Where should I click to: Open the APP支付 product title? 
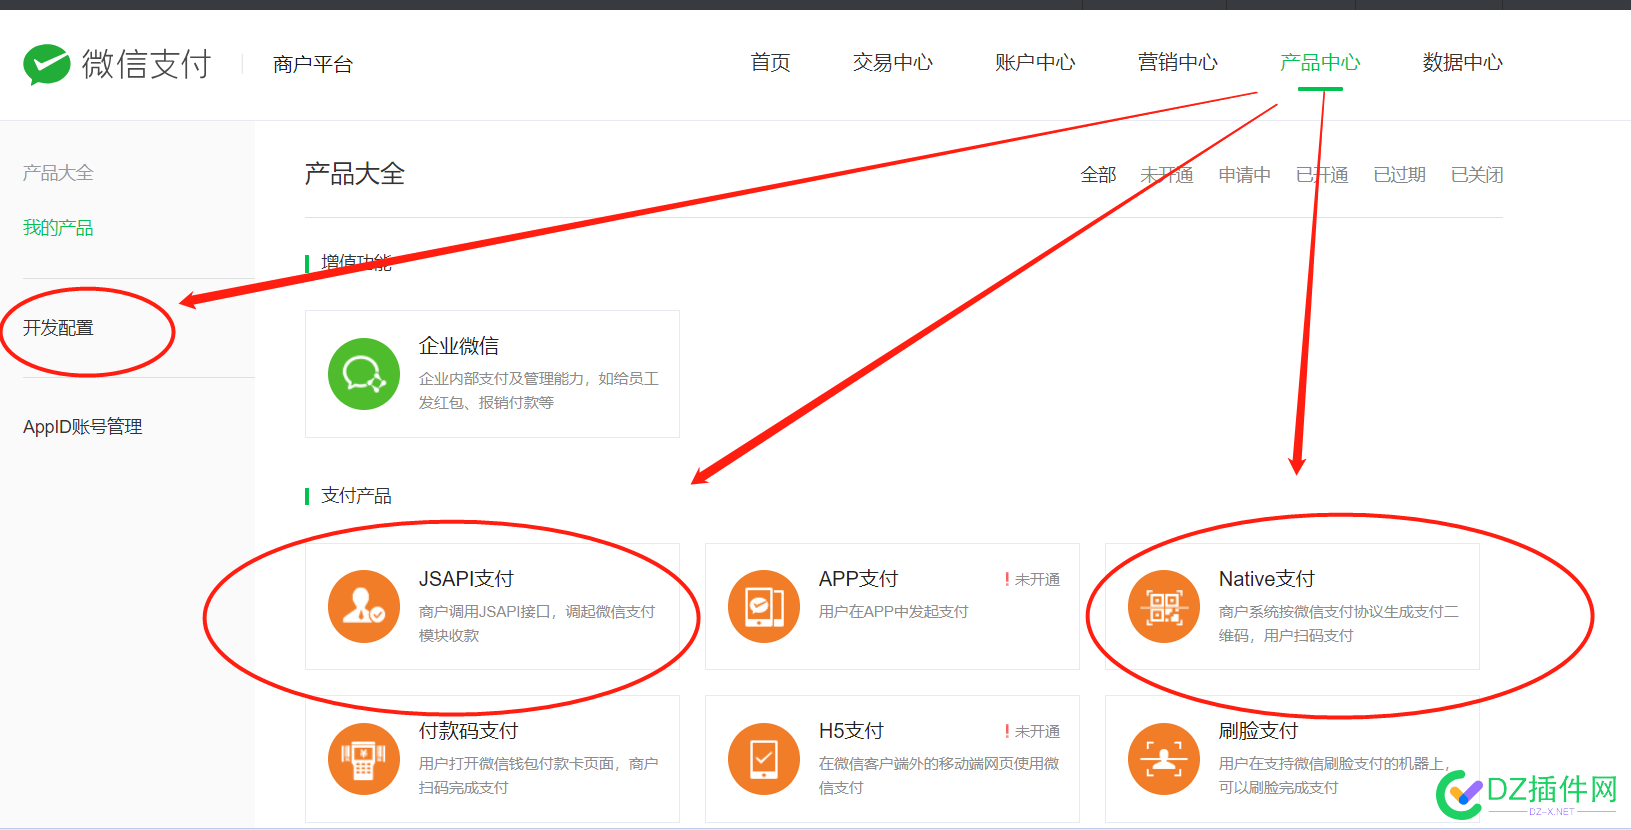858,579
